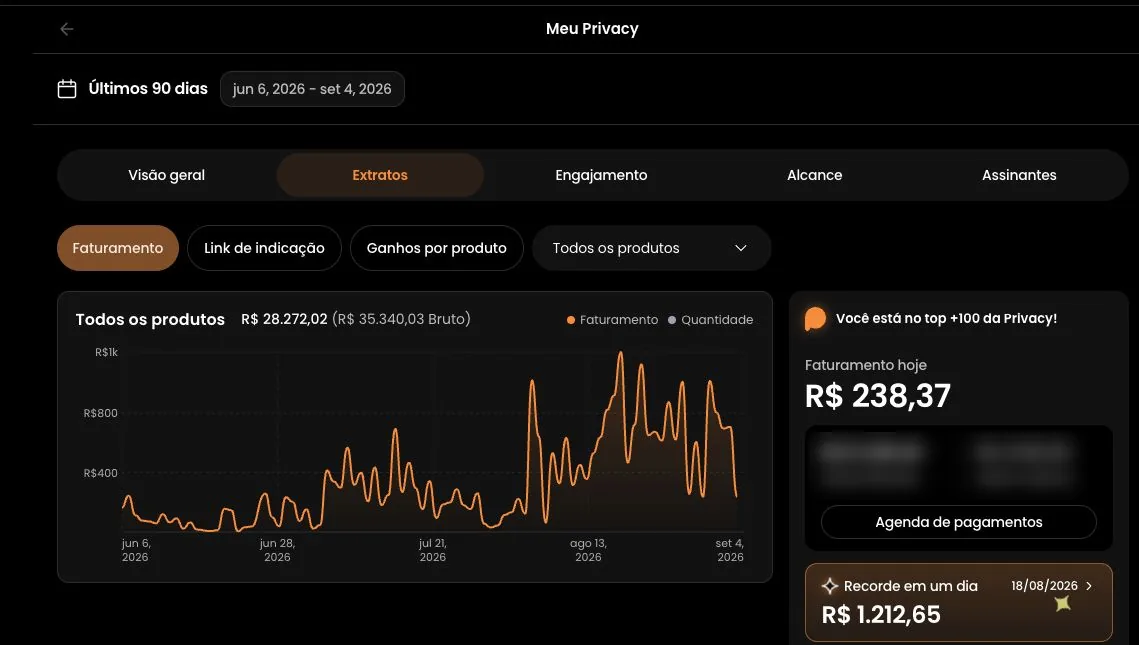Go to the Assinantes tab
Viewport: 1139px width, 645px height.
coord(1019,175)
